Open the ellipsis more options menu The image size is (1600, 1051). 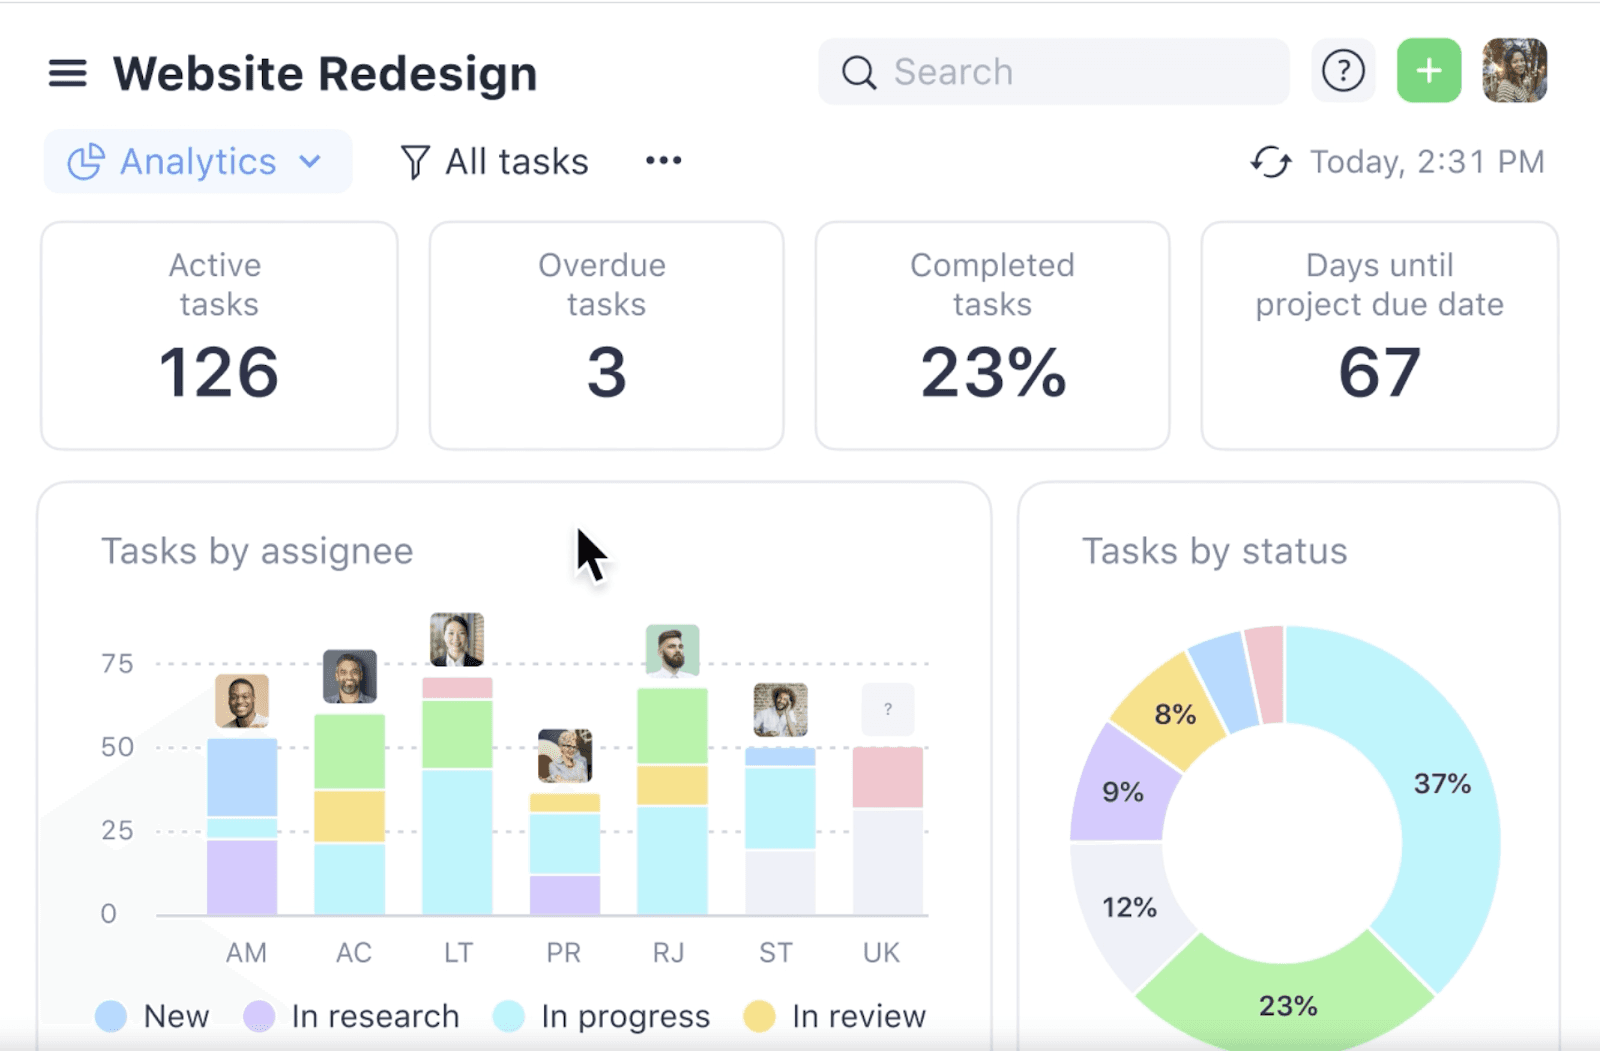click(662, 160)
